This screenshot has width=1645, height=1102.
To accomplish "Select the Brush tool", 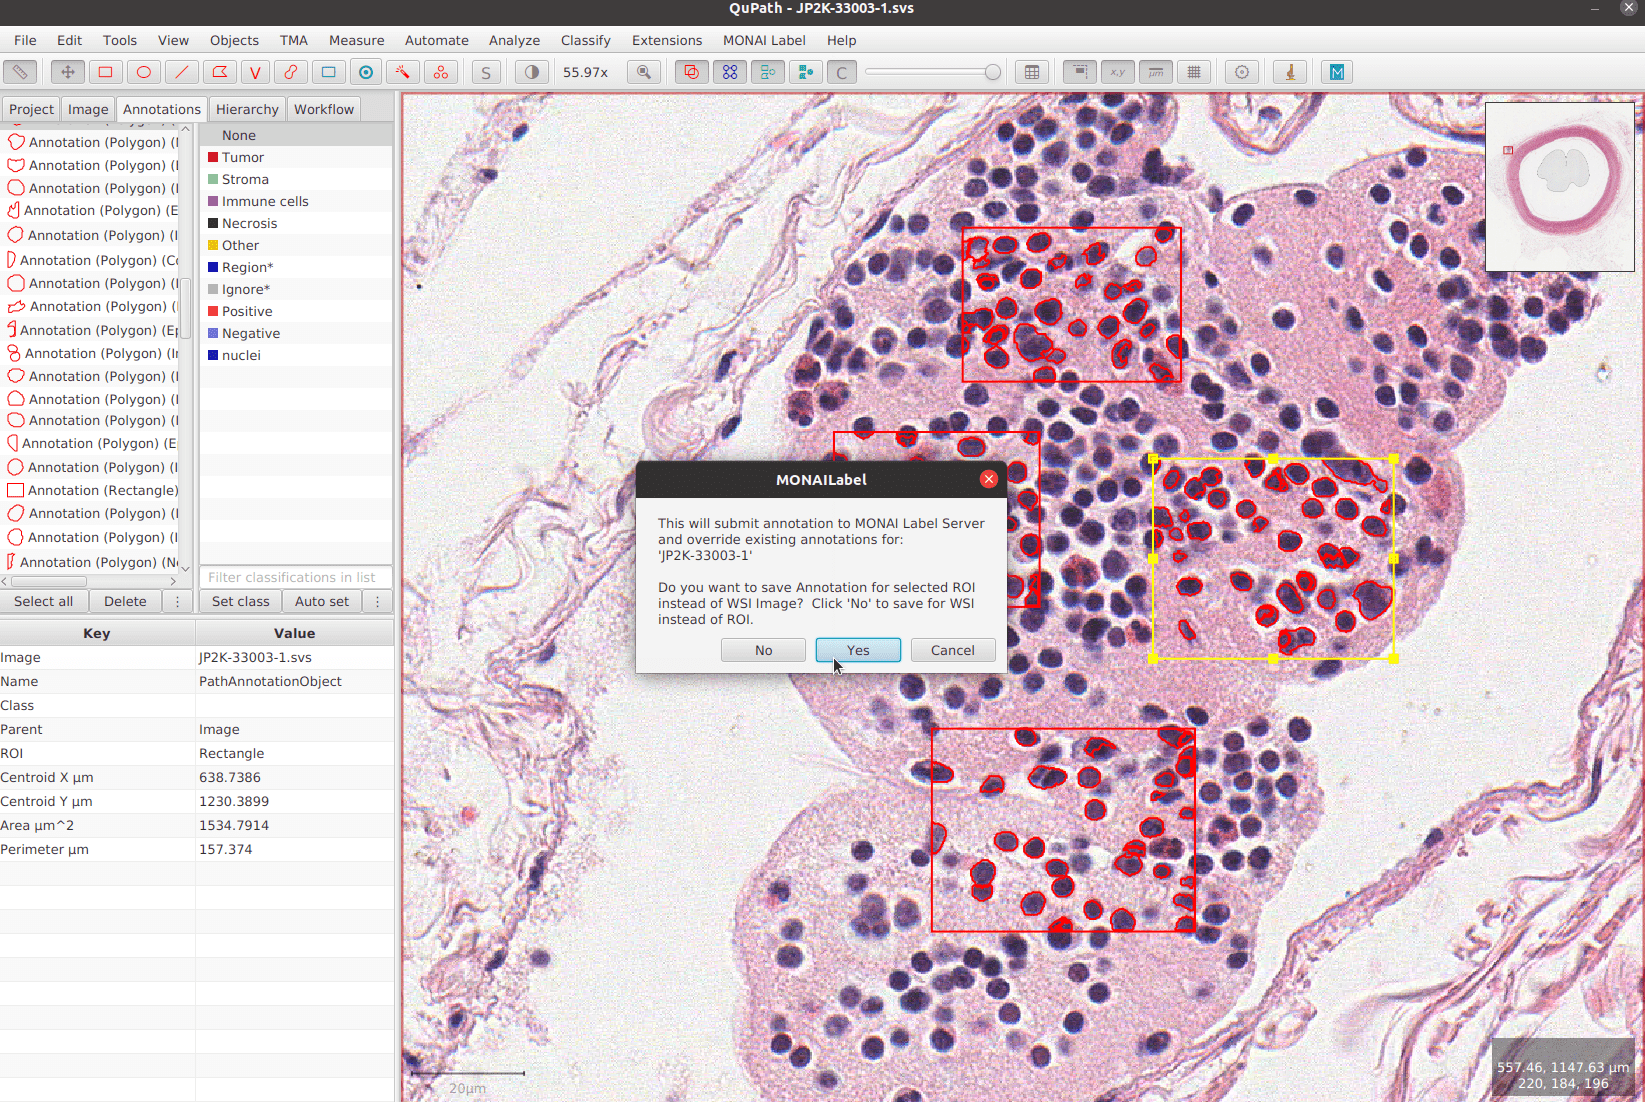I will 291,72.
